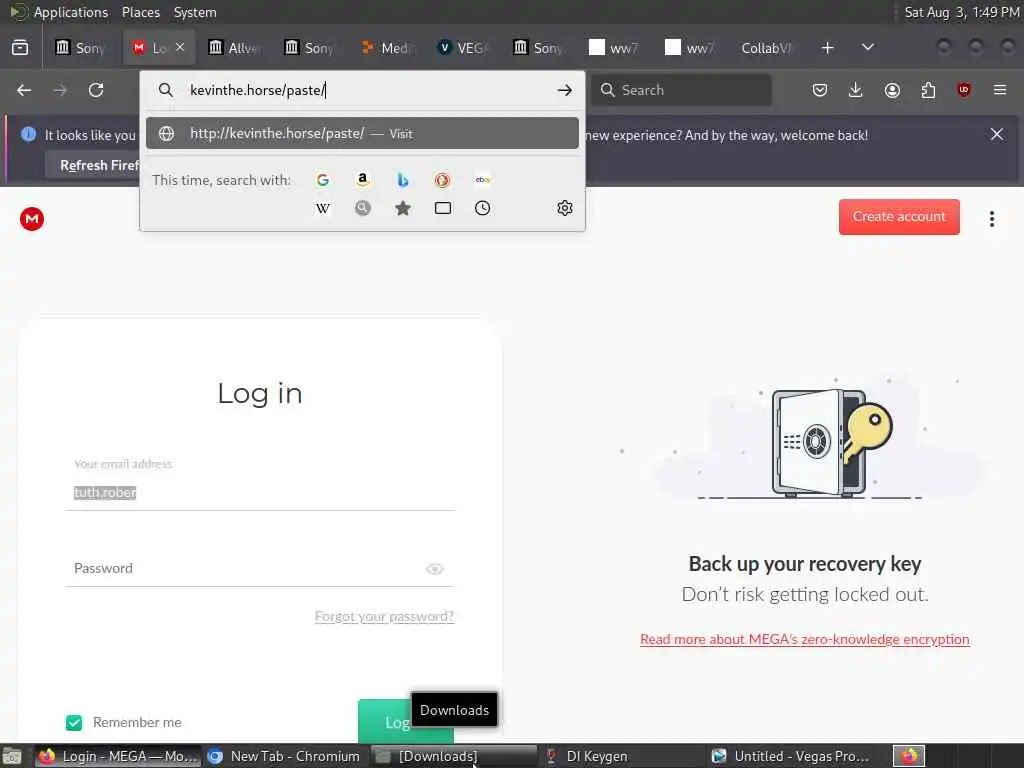Reload the page with the refresh icon

(96, 90)
